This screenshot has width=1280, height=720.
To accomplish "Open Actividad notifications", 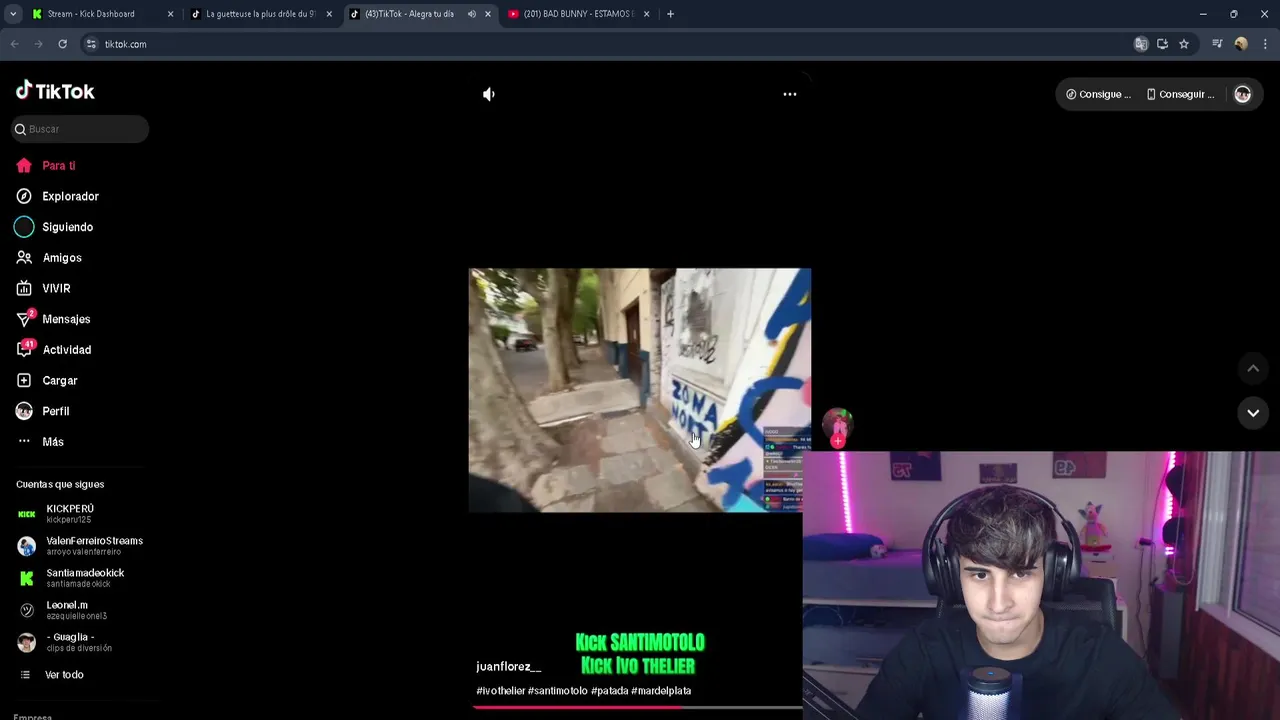I will 54,350.
